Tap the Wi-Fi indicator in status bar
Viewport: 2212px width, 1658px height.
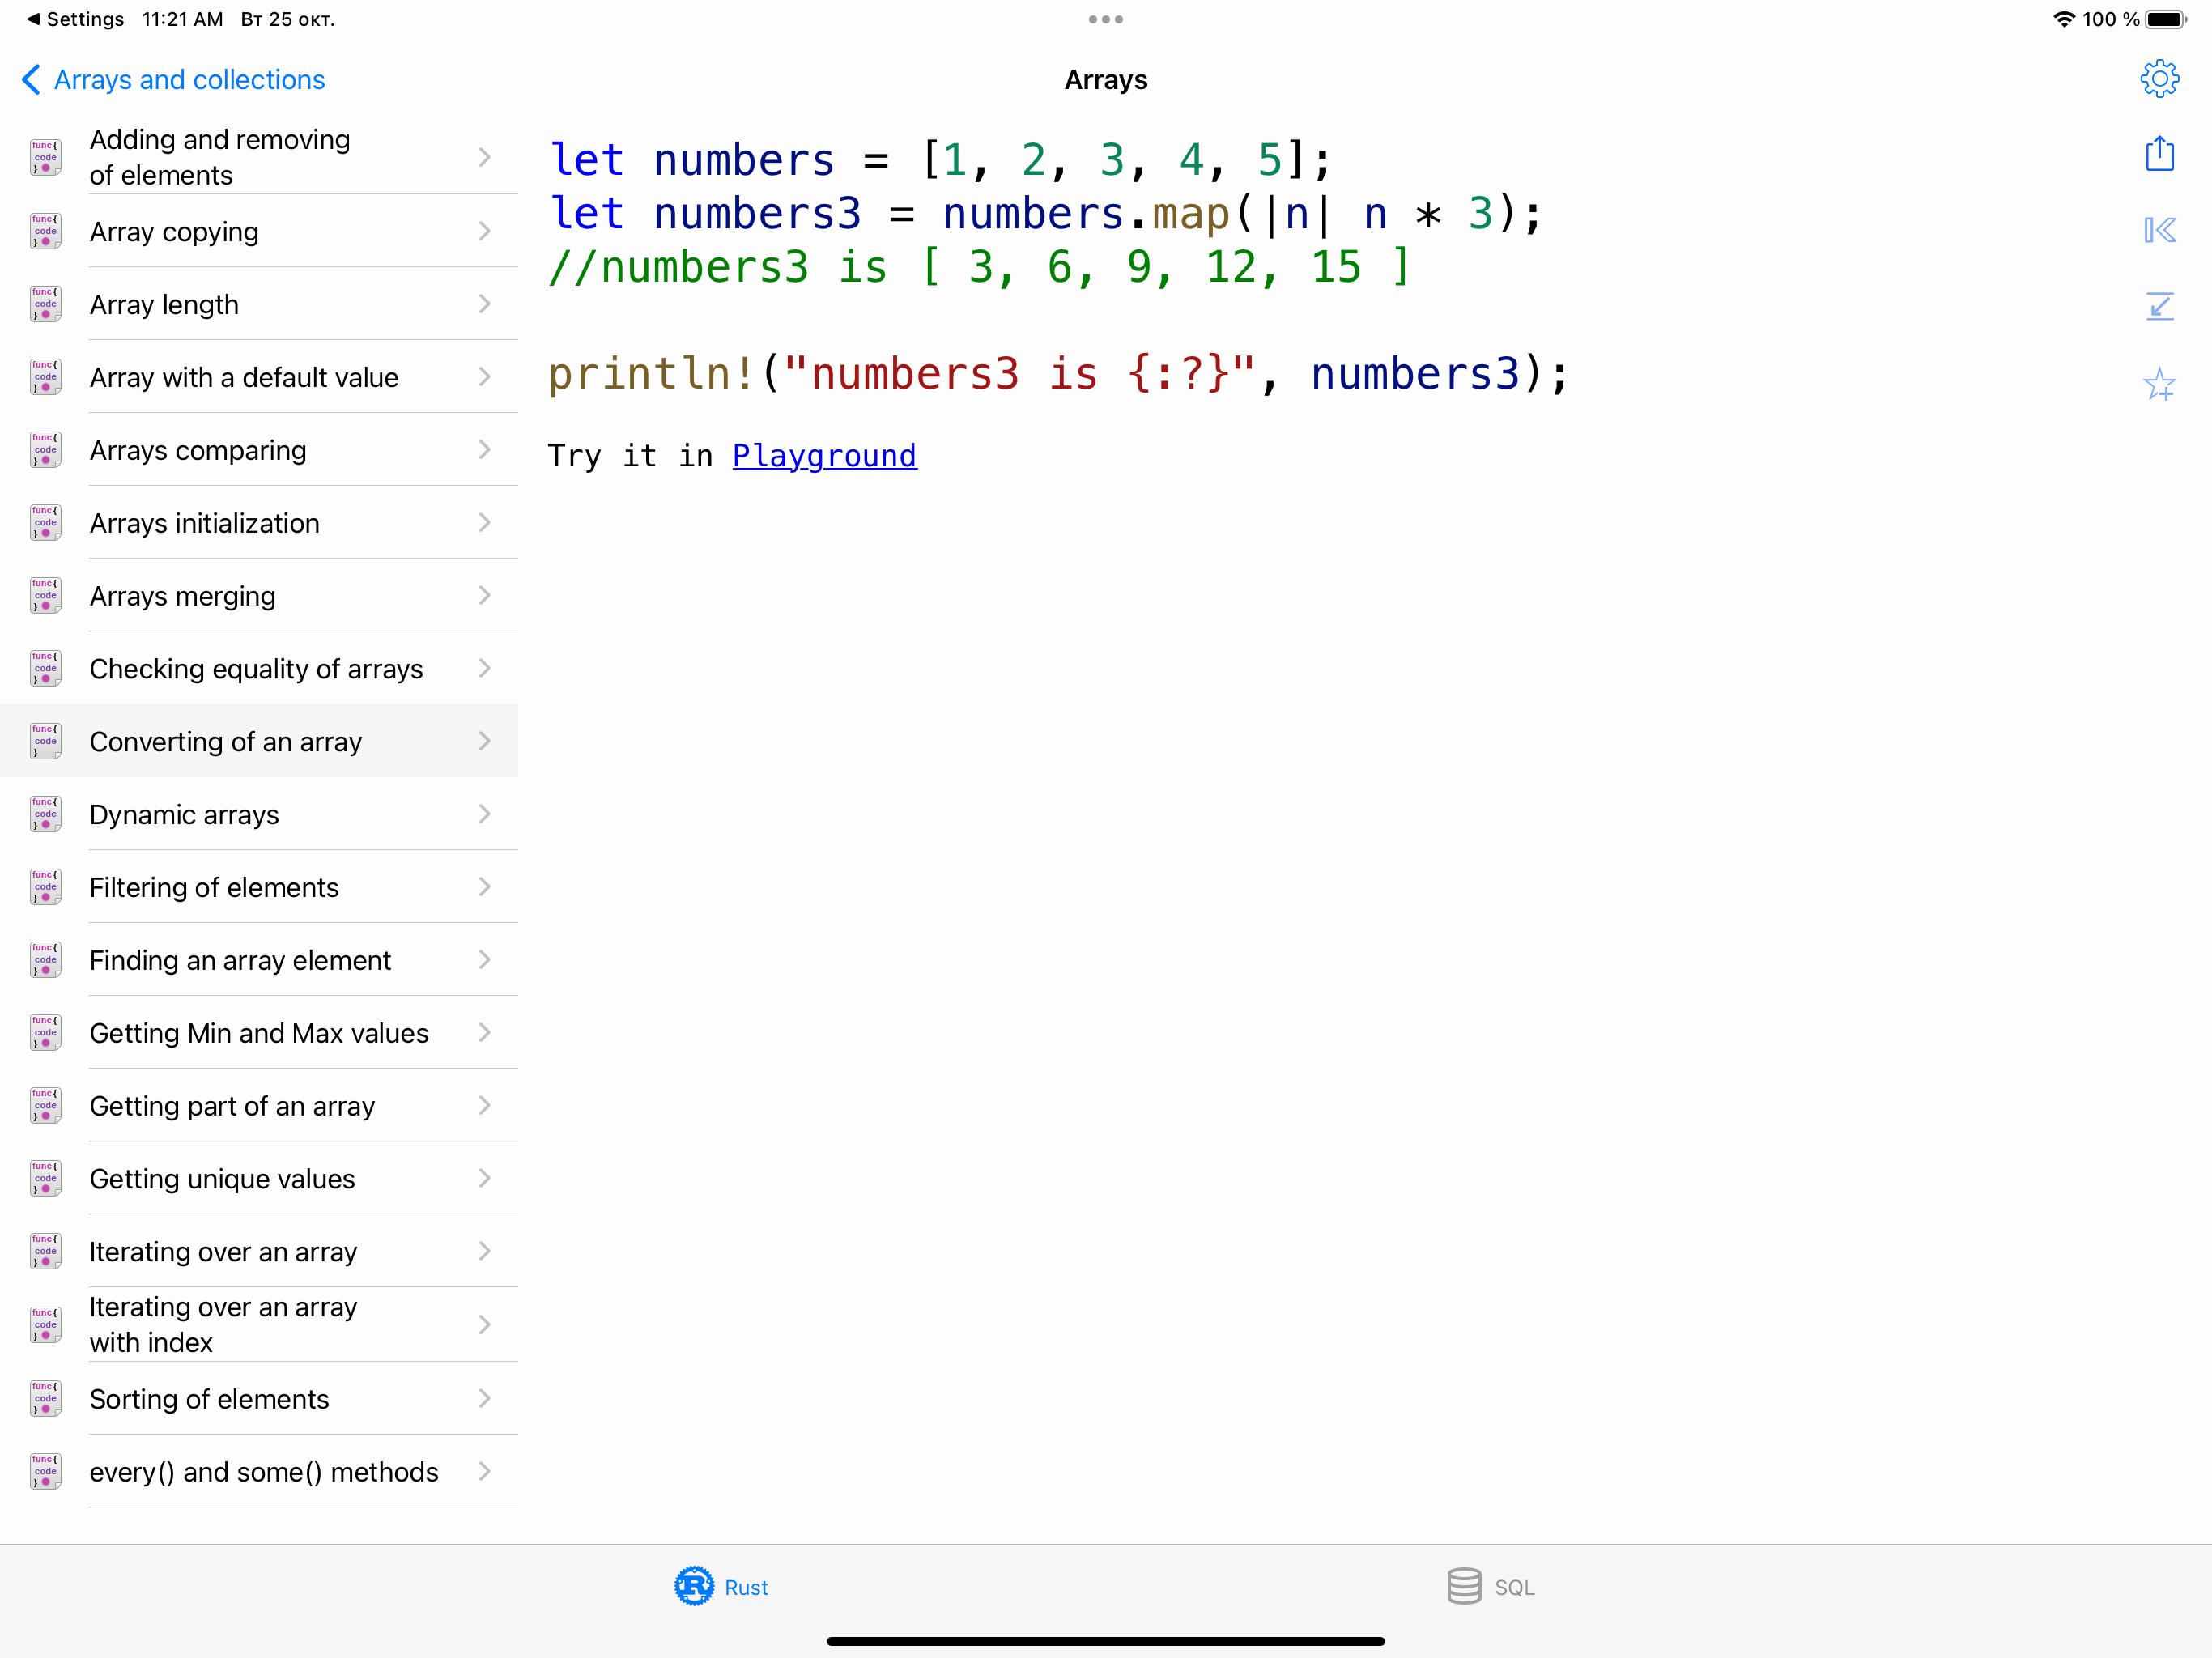[x=2063, y=19]
